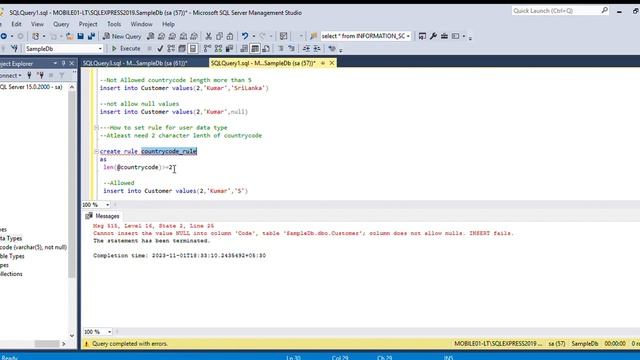Viewport: 640px width, 360px height.
Task: Click the Navigate Backward icon
Action: tap(4, 36)
